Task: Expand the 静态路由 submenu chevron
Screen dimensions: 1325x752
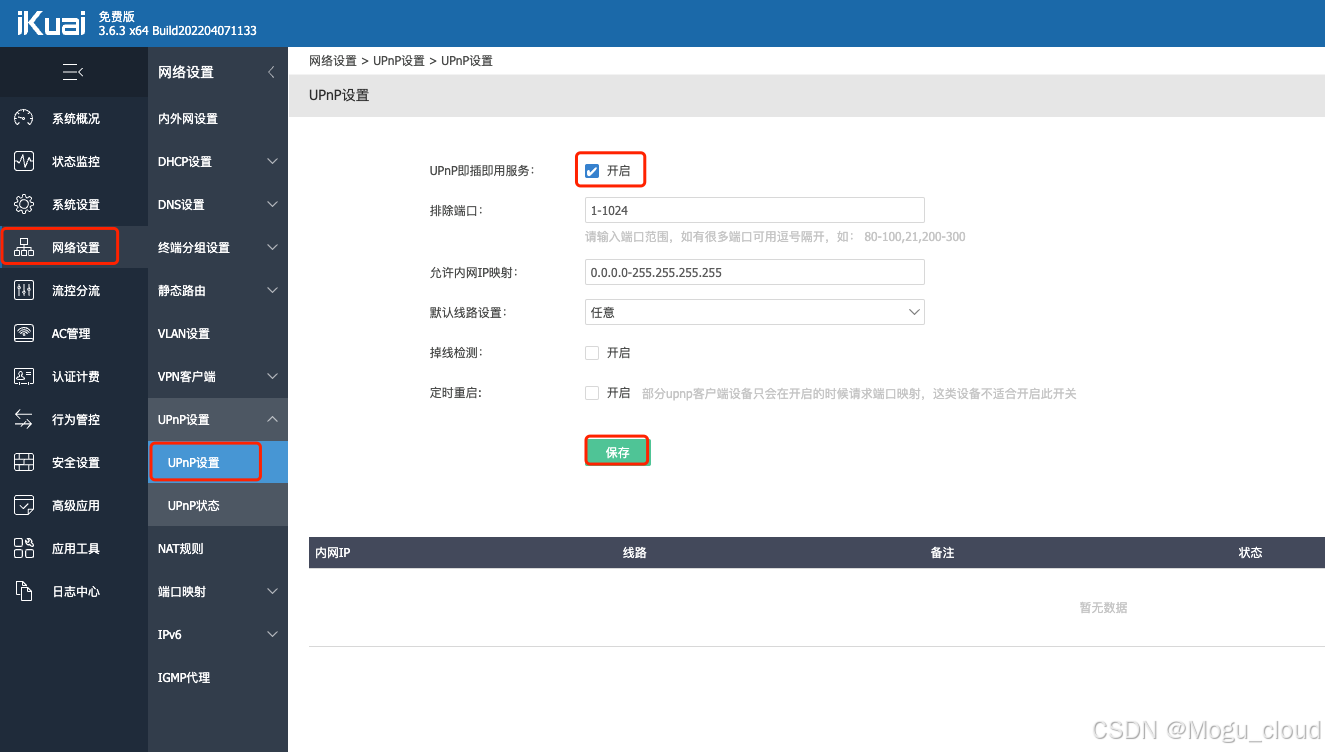Action: (x=272, y=290)
